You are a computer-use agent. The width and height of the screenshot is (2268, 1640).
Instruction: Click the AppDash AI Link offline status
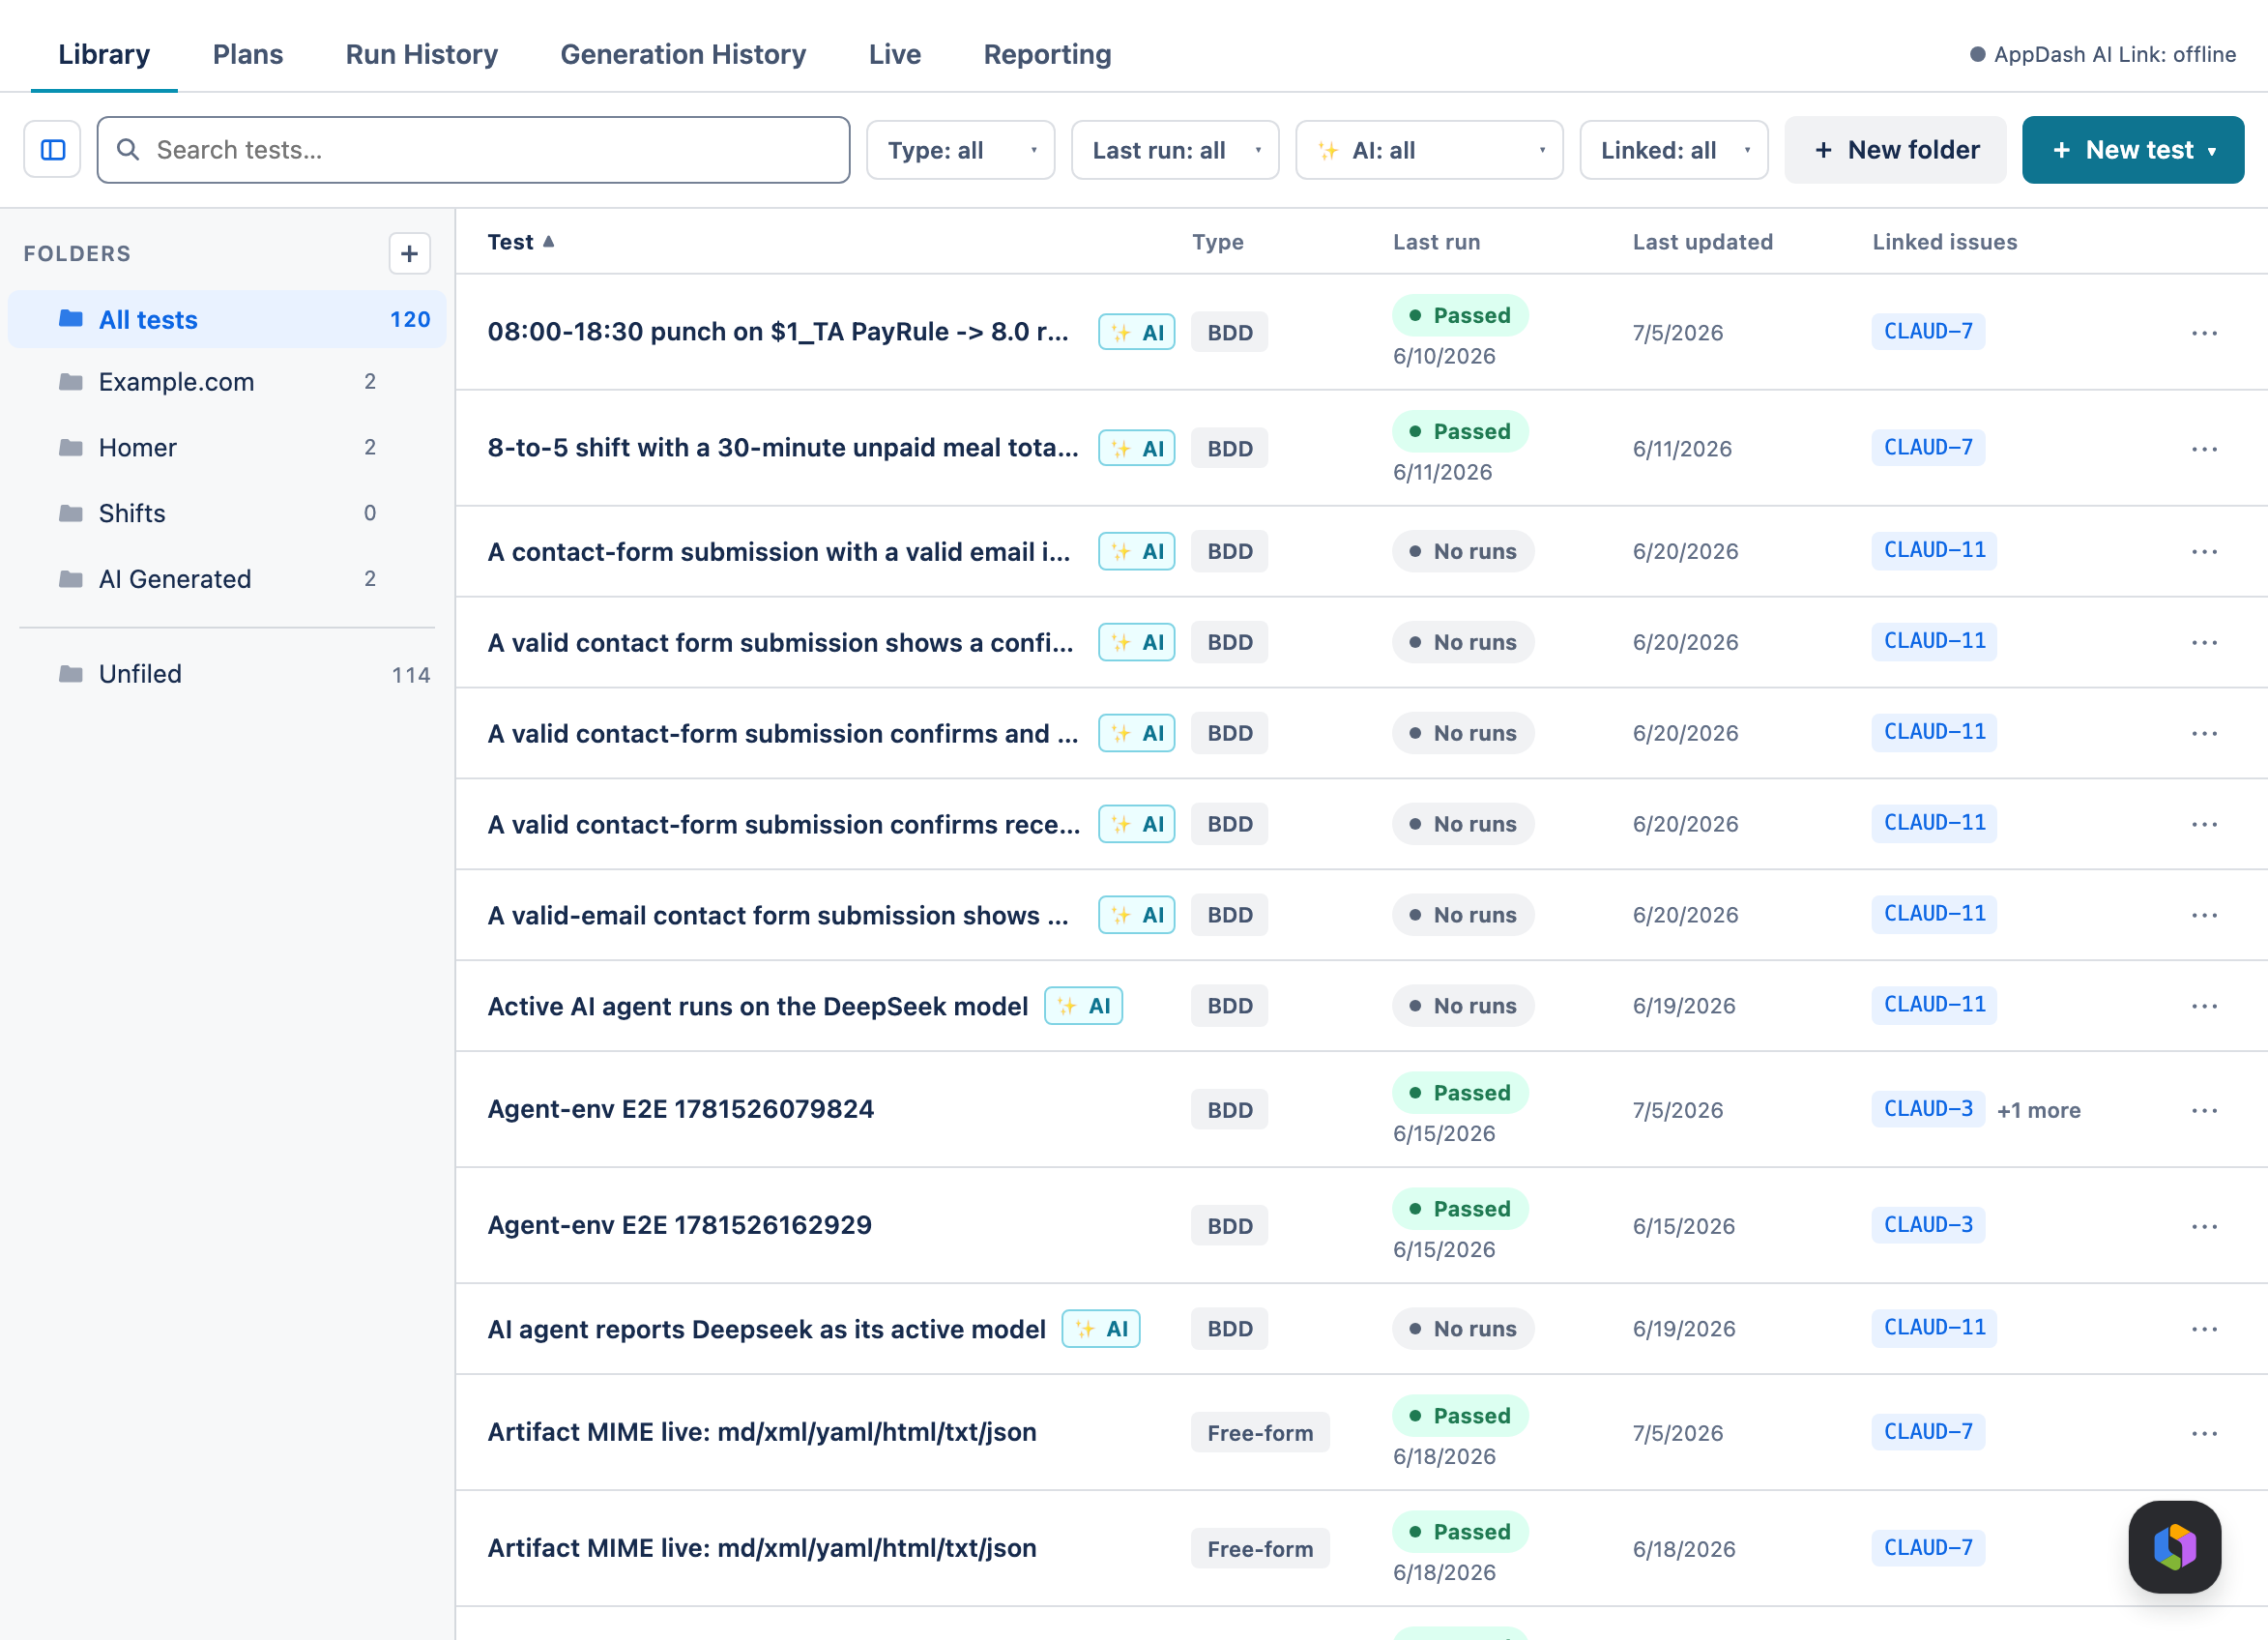2103,54
